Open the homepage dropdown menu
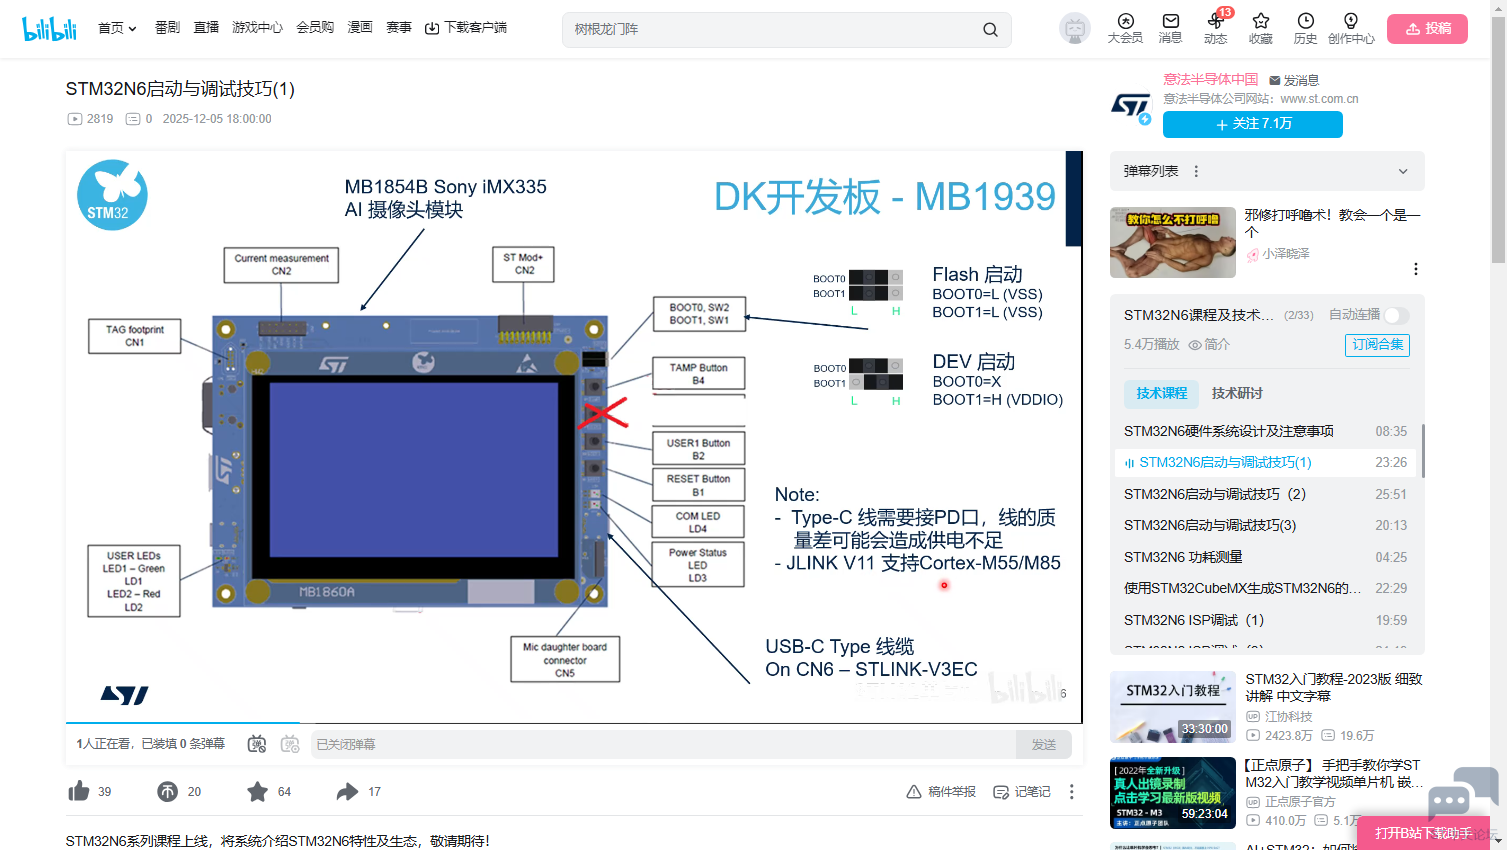The image size is (1507, 850). pyautogui.click(x=117, y=28)
